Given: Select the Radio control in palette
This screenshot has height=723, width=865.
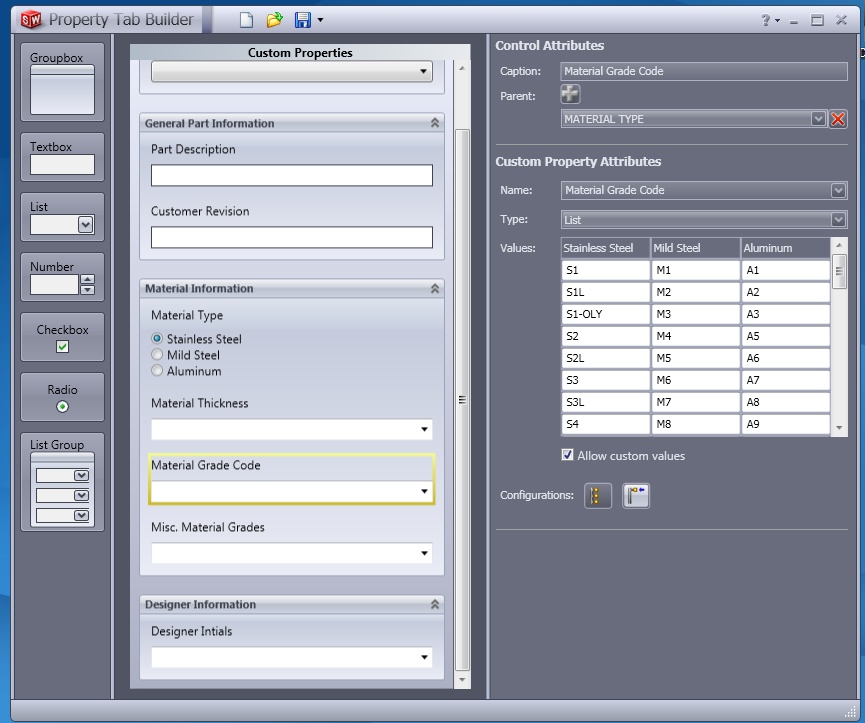Looking at the screenshot, I should 62,397.
